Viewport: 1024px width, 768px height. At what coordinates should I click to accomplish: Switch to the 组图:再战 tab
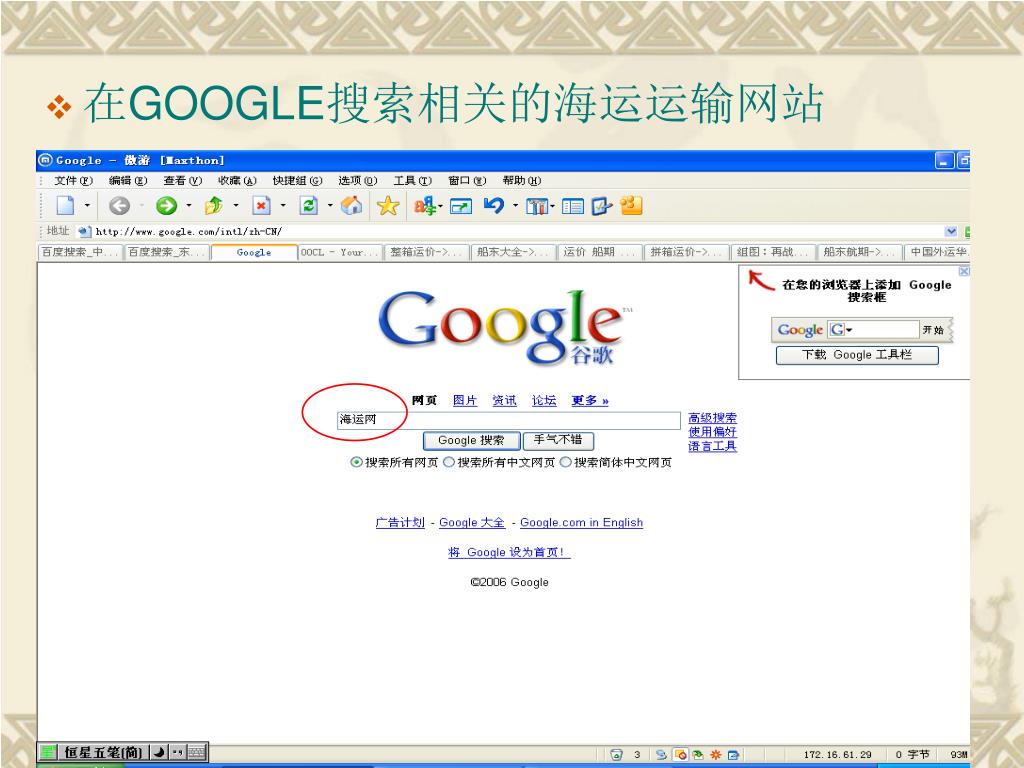pos(773,252)
